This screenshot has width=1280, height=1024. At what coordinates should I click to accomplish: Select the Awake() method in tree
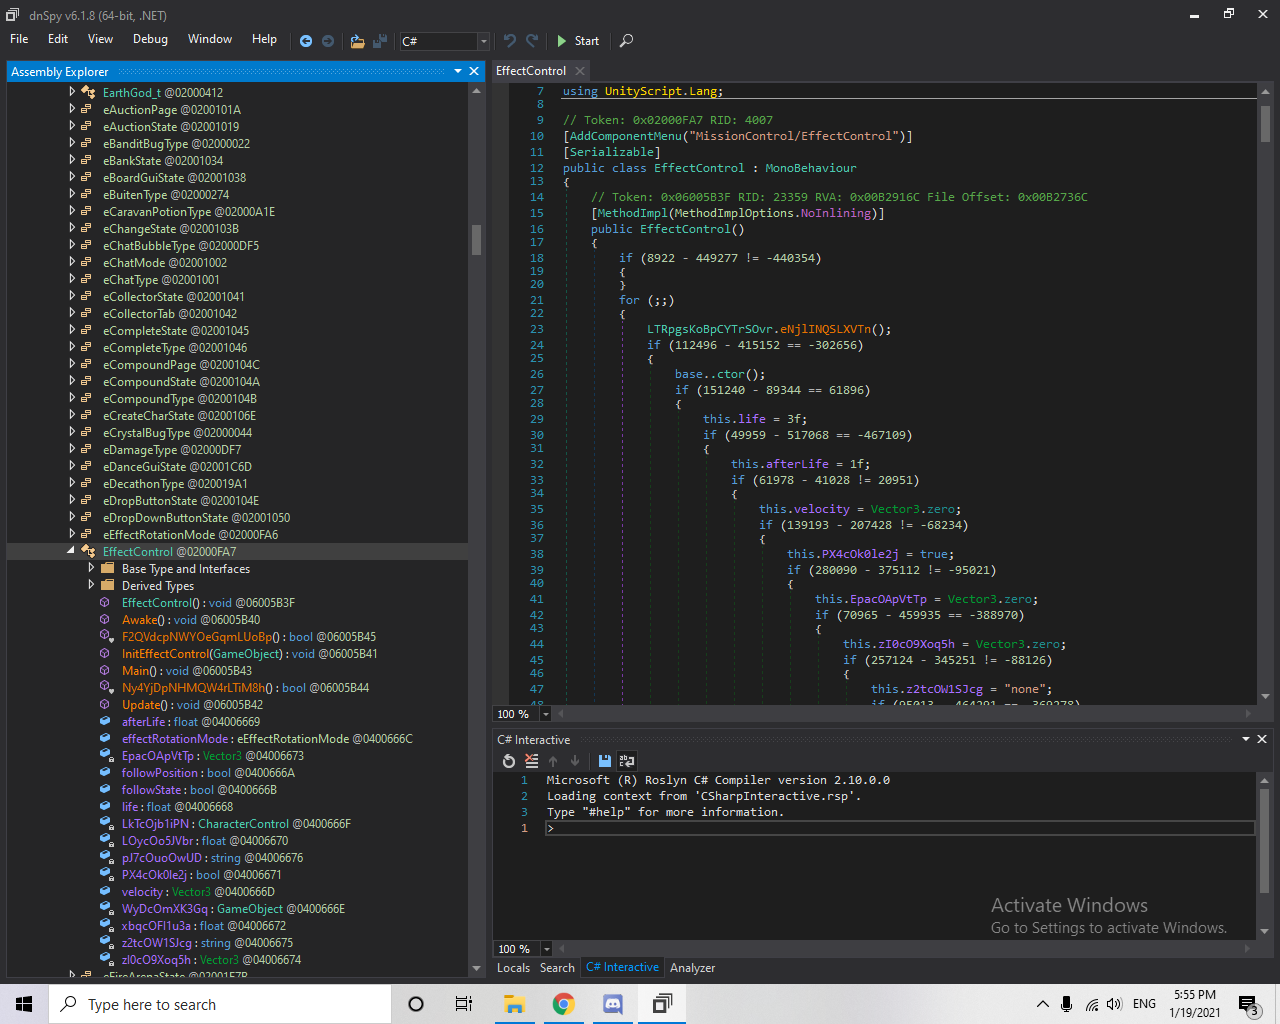(191, 620)
